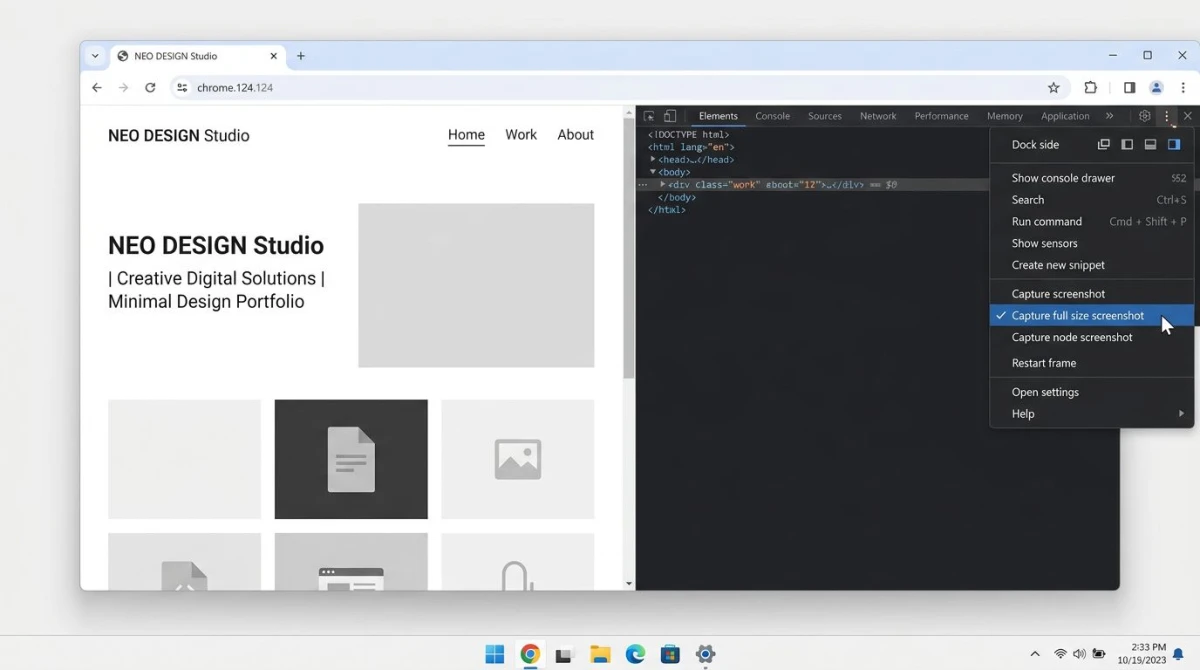Open the dark document portfolio thumbnail
This screenshot has height=670, width=1200.
click(x=351, y=459)
